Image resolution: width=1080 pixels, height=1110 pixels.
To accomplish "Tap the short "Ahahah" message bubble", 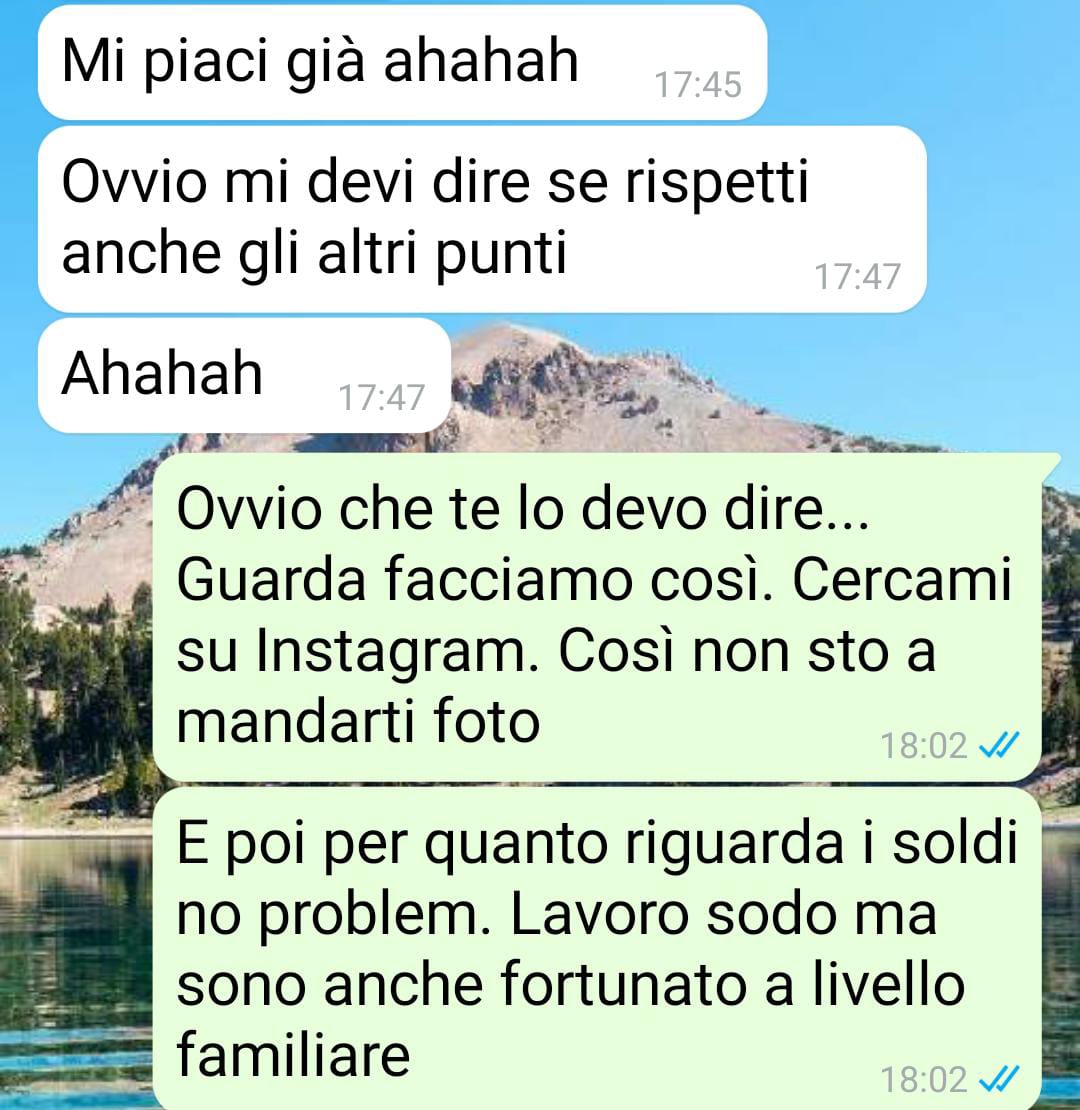I will pos(244,375).
